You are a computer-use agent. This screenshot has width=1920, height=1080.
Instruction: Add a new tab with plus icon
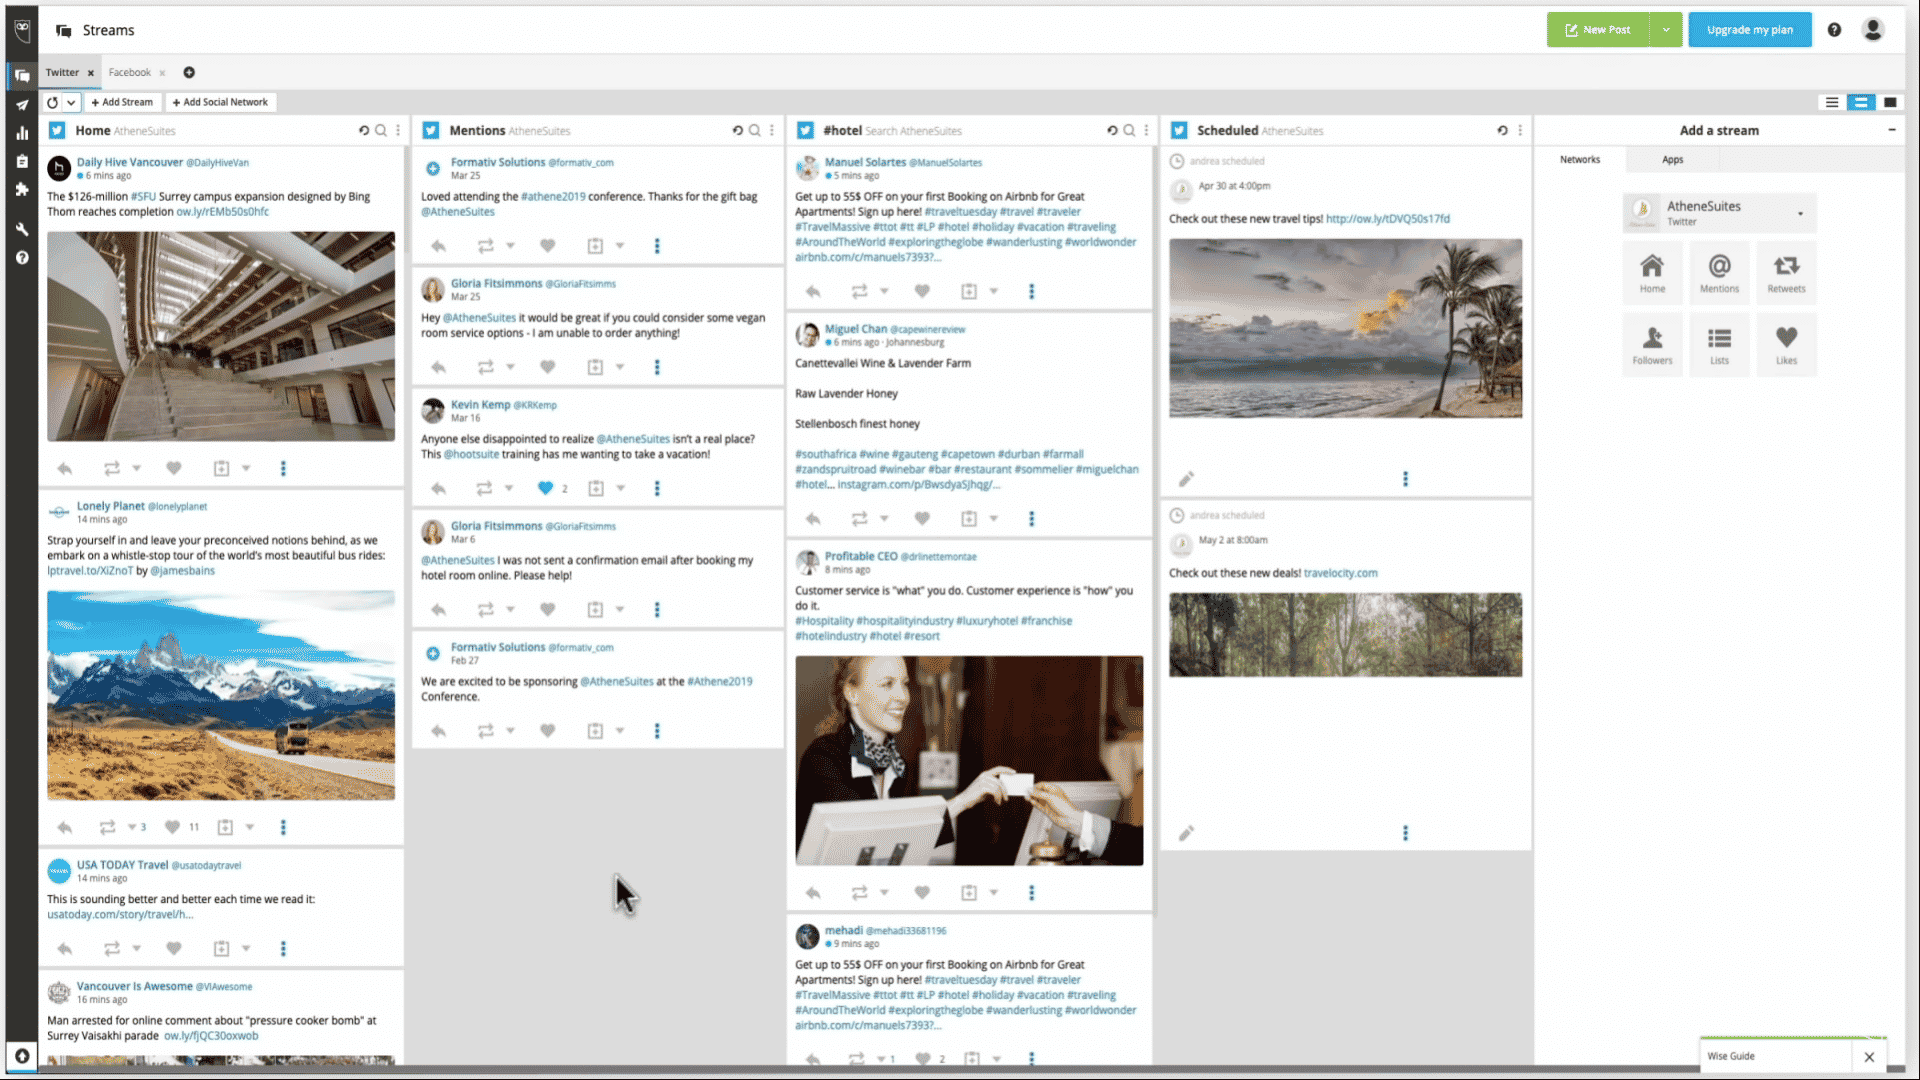189,72
